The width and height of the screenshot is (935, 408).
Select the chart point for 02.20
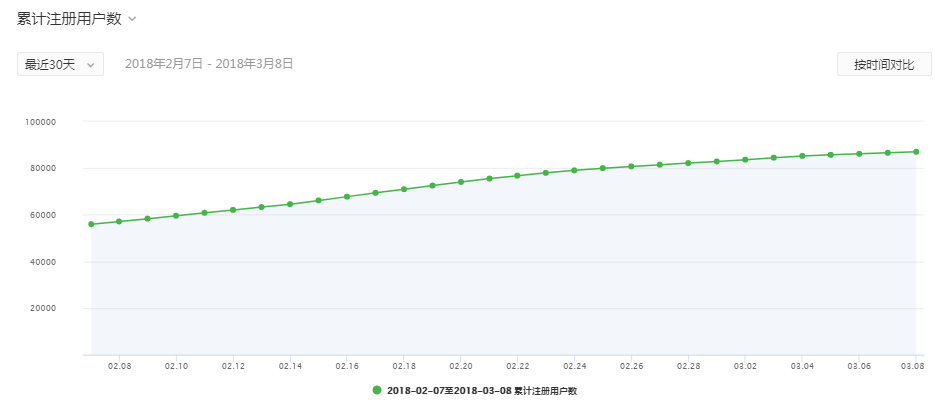tap(461, 182)
